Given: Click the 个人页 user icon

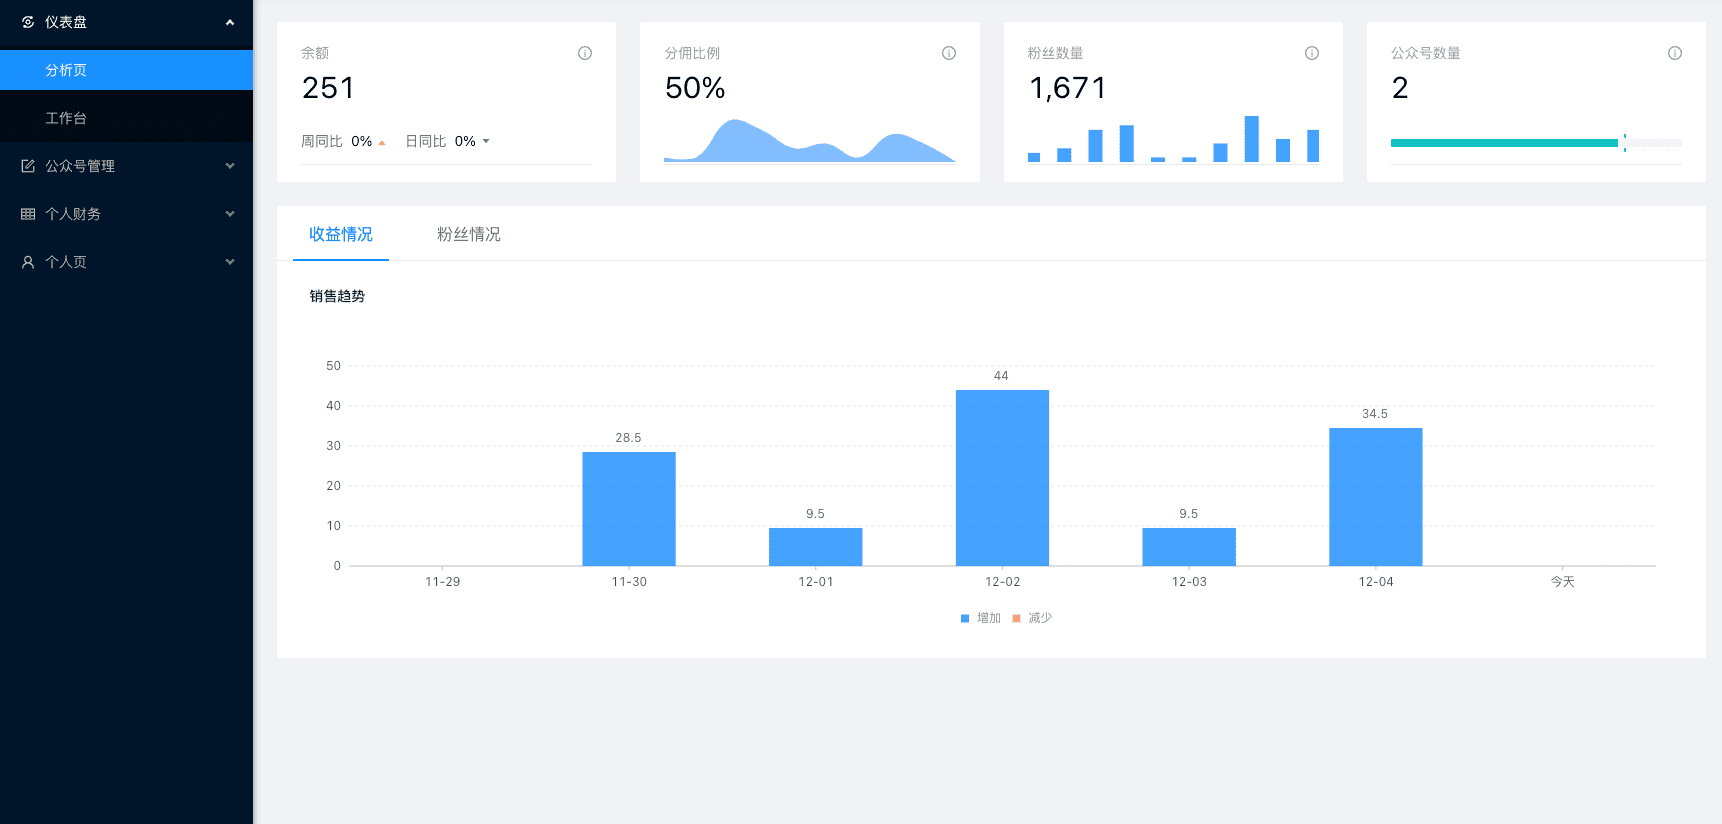Looking at the screenshot, I should (x=28, y=262).
